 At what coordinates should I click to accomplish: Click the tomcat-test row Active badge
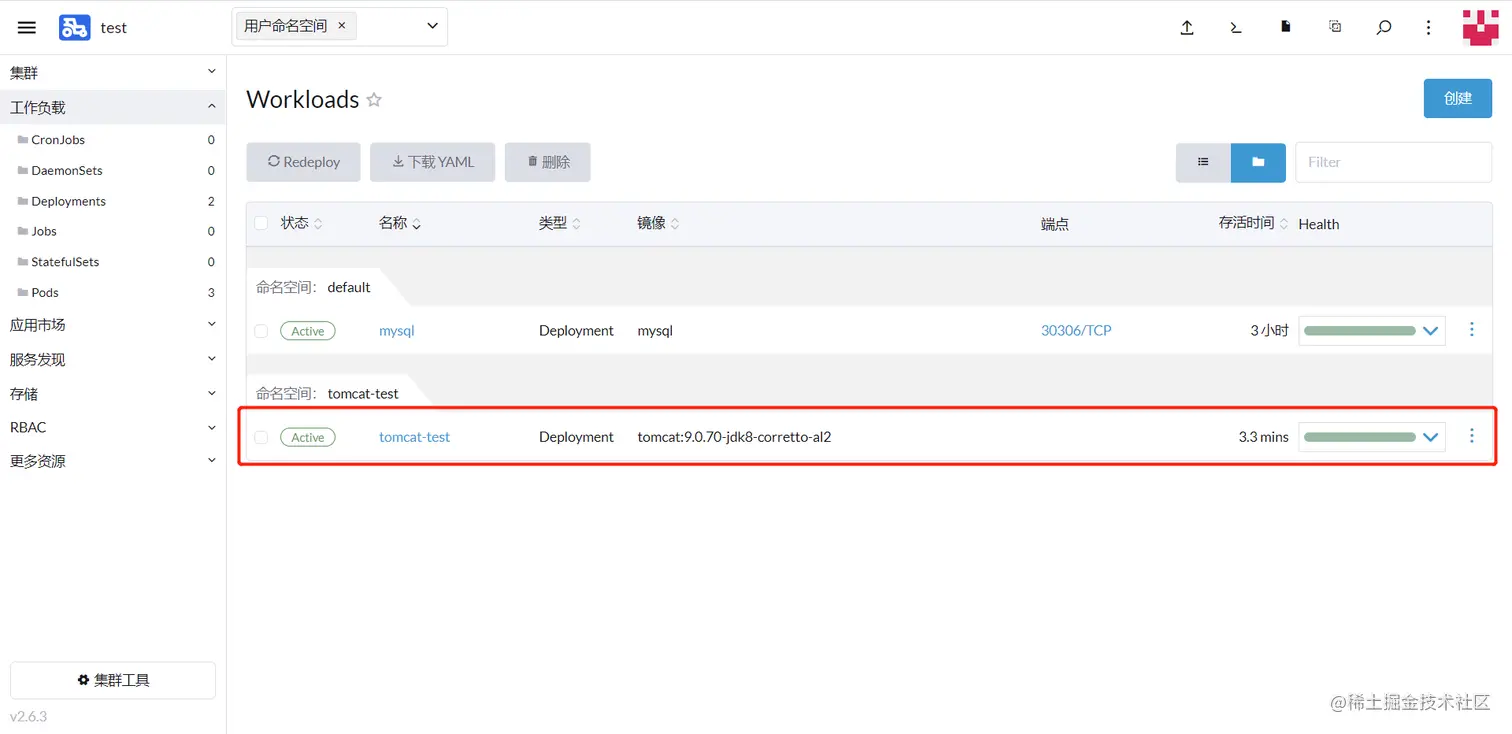click(x=308, y=437)
